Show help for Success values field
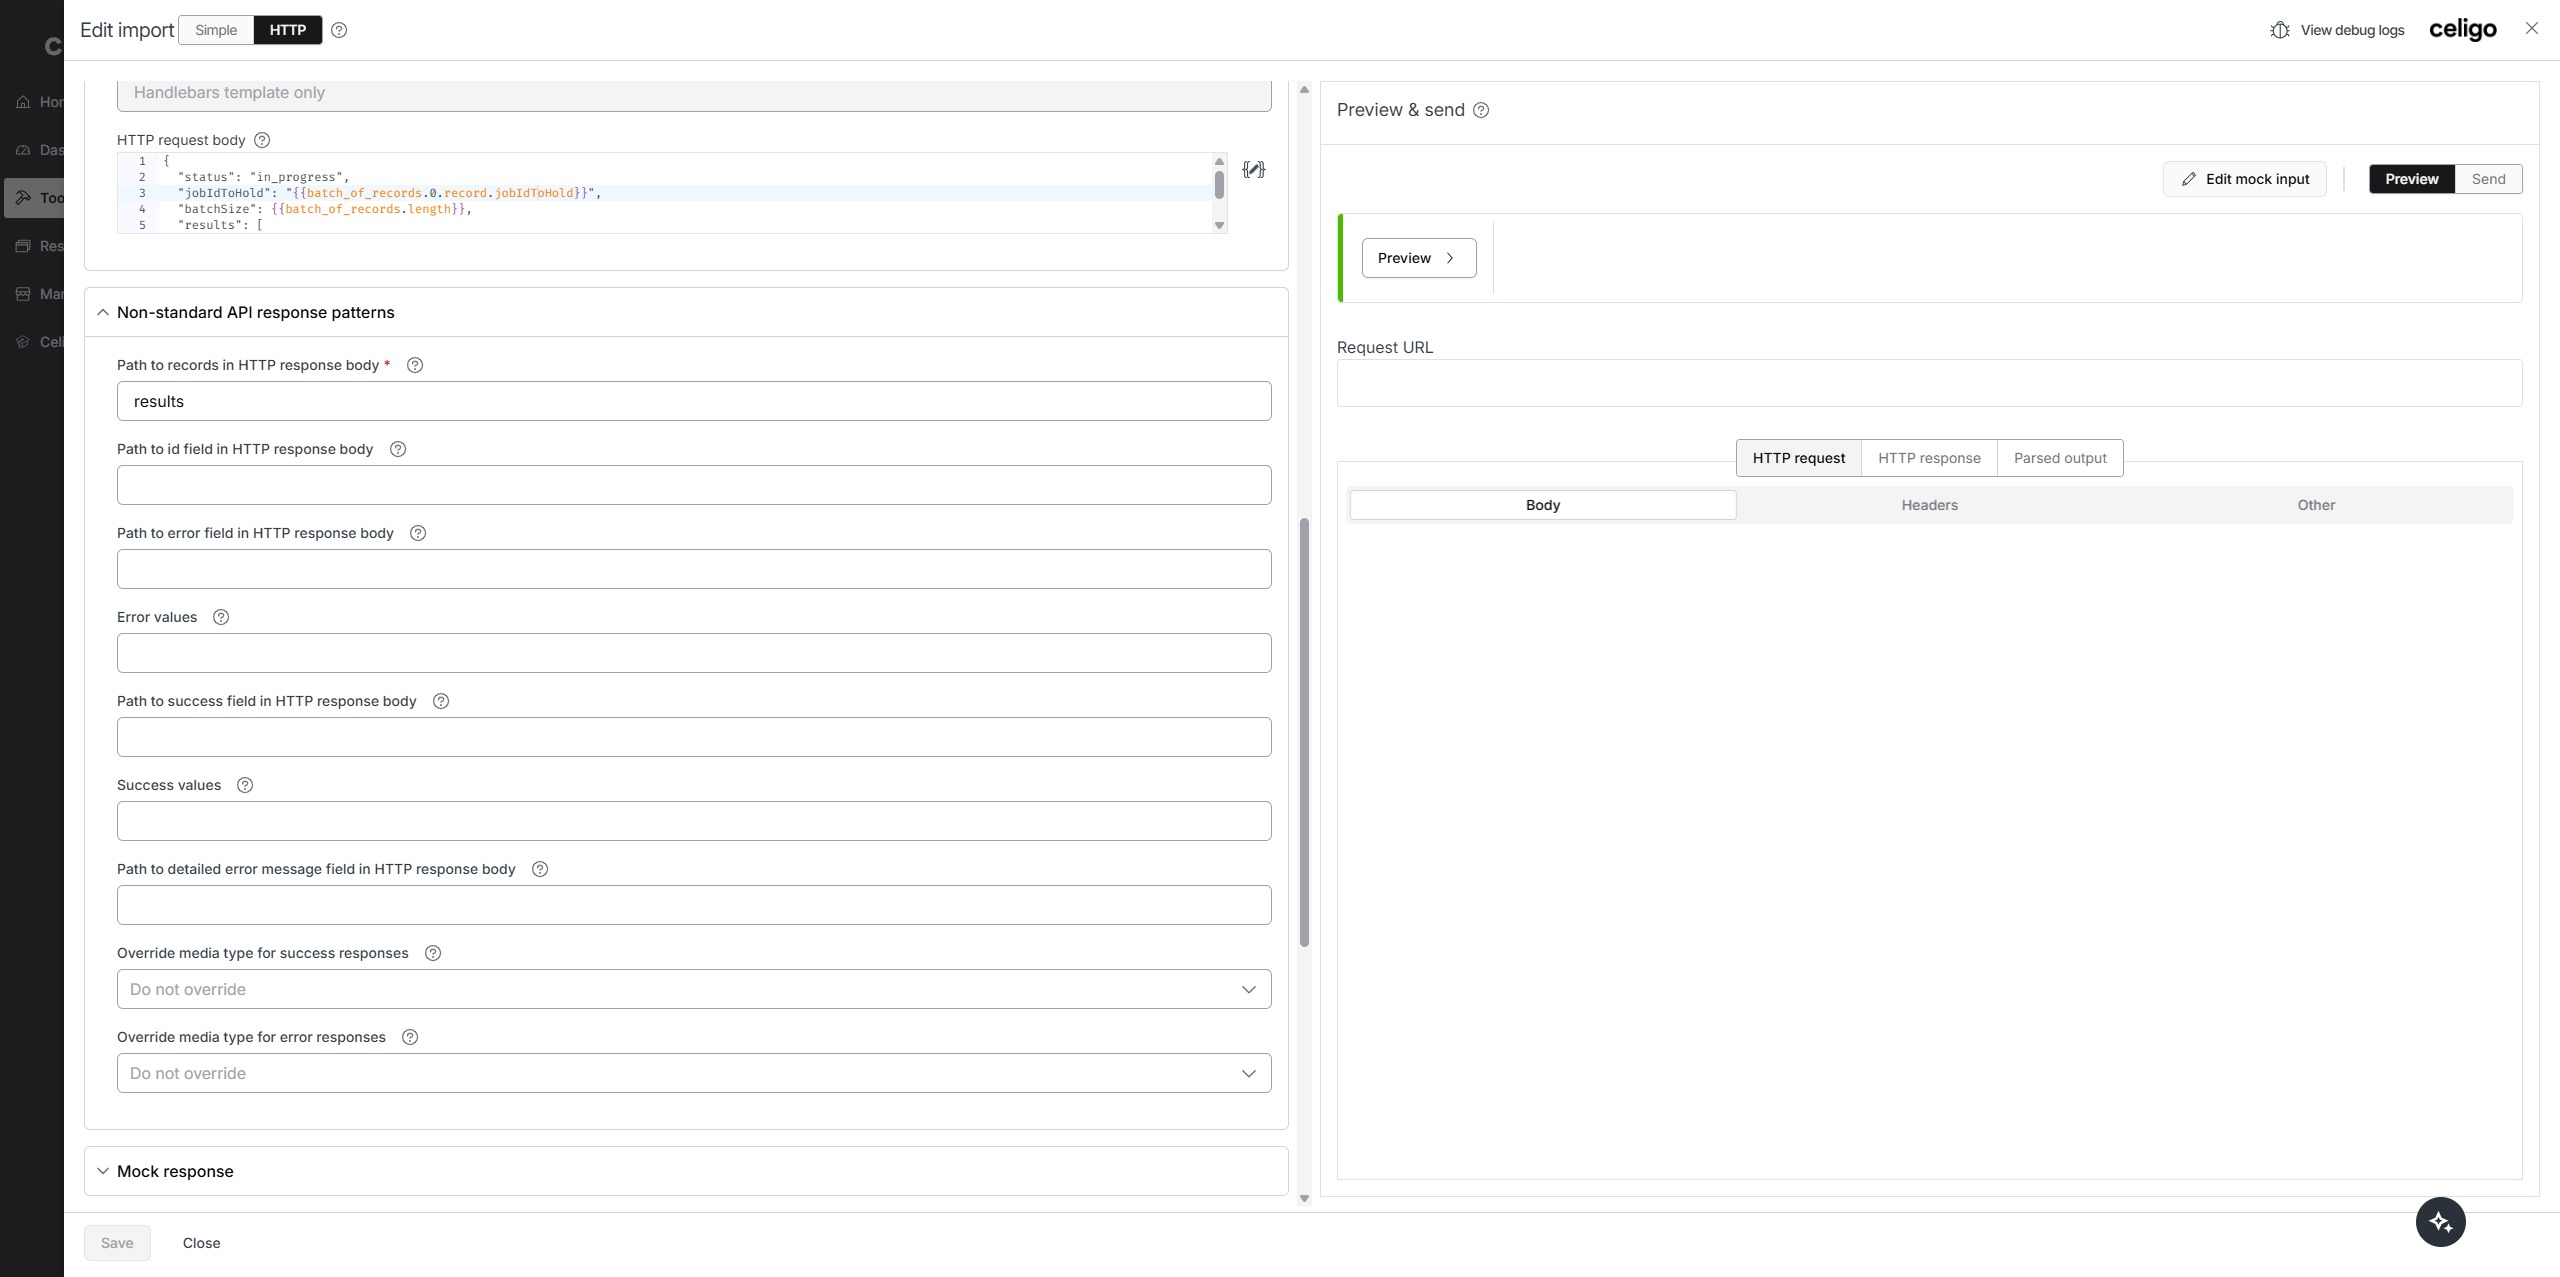2560x1277 pixels. click(245, 785)
